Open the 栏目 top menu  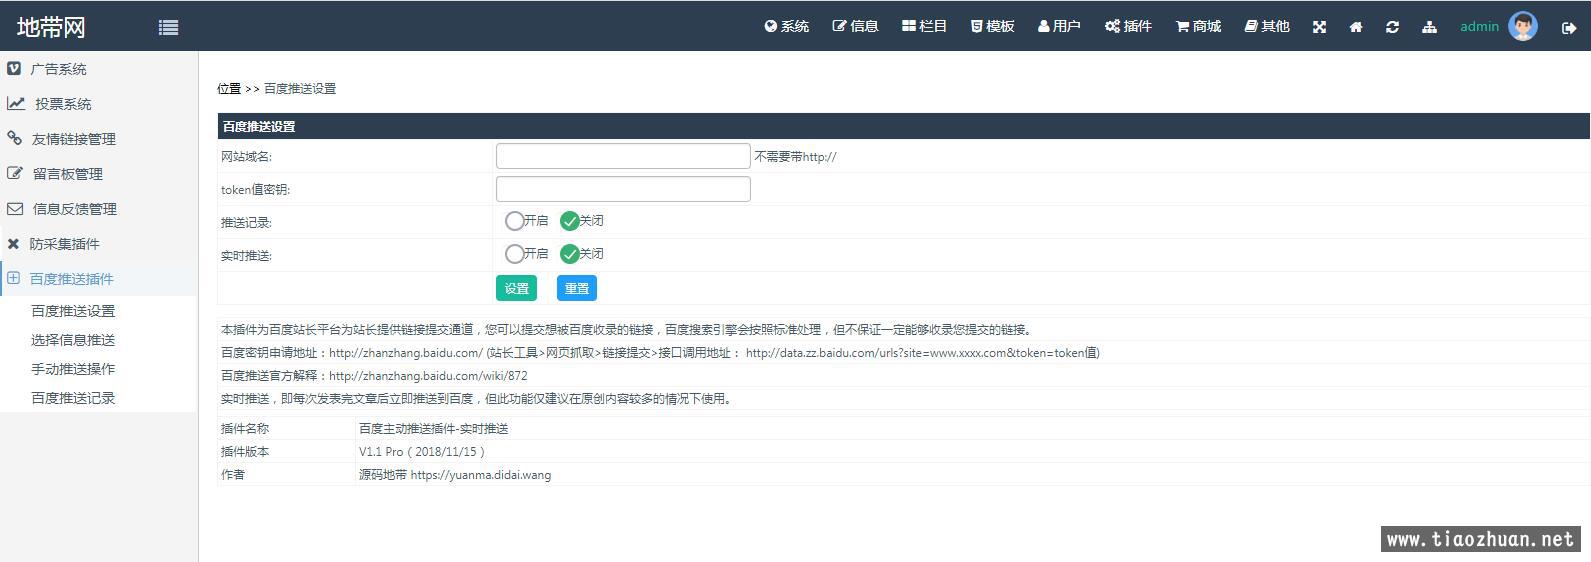point(924,27)
